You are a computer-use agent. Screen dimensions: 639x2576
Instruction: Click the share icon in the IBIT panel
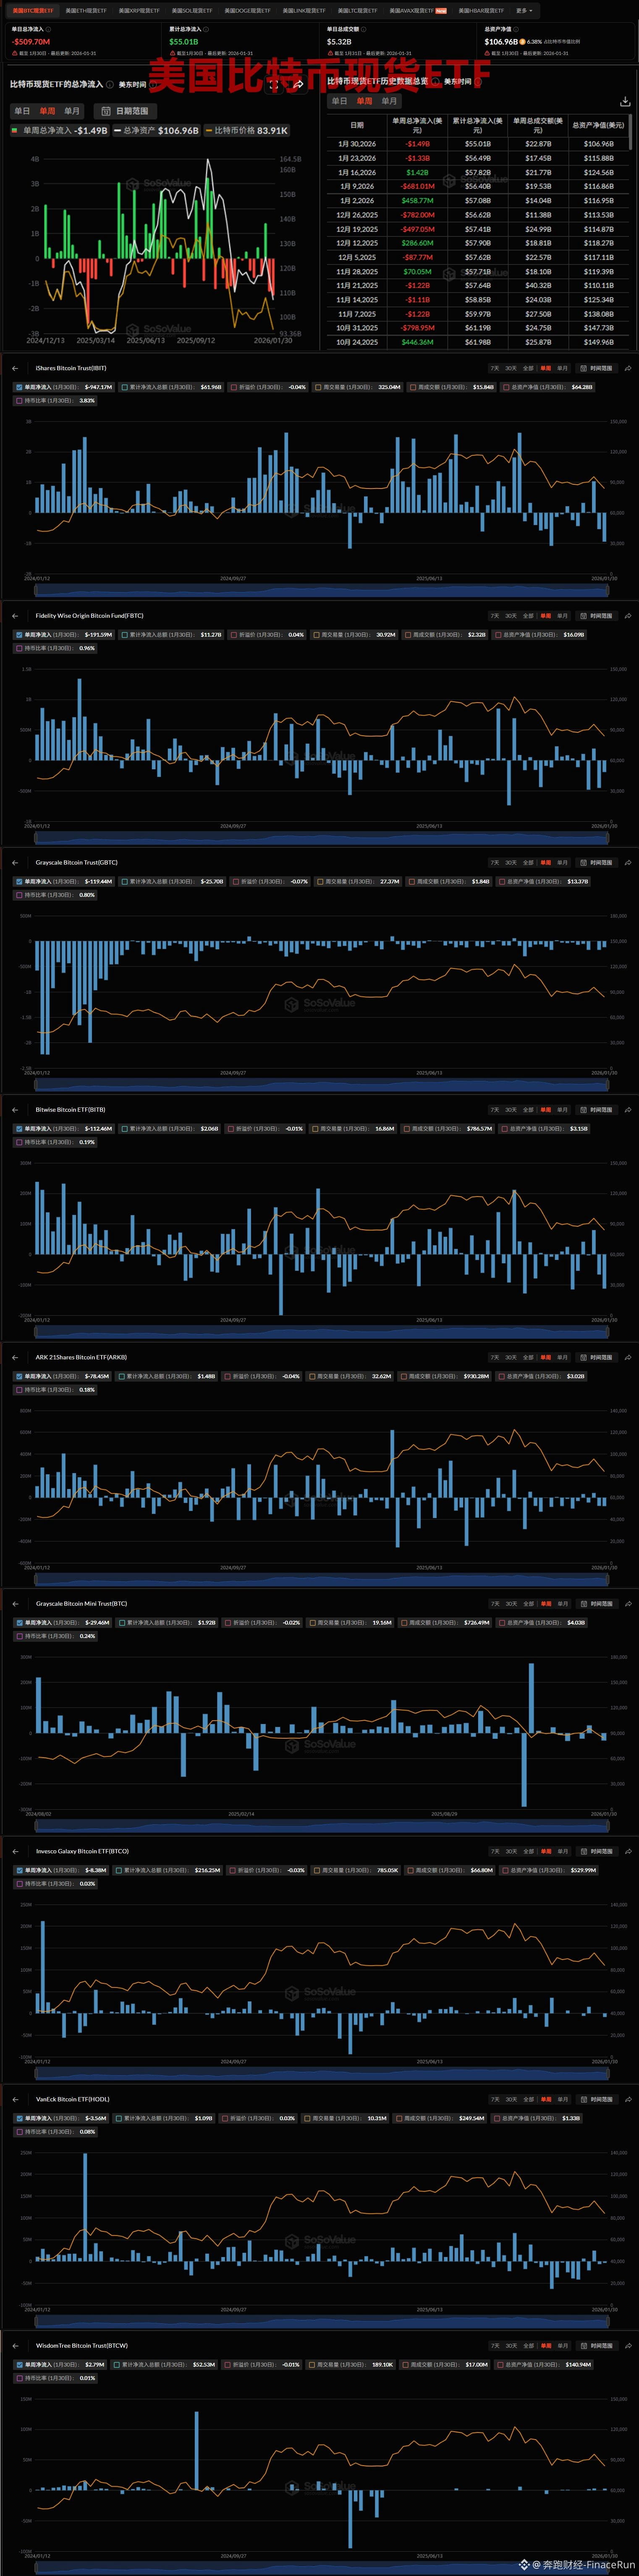pos(627,368)
